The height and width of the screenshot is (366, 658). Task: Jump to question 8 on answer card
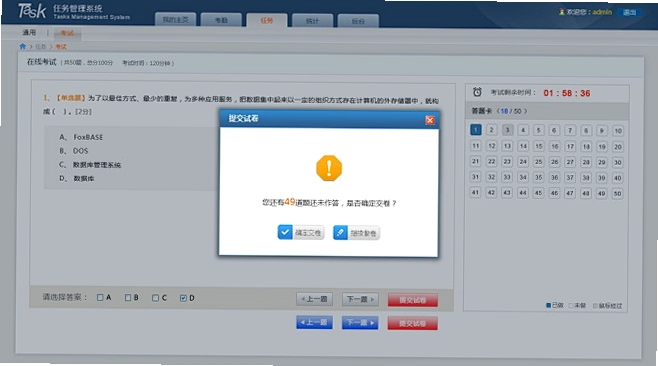pyautogui.click(x=586, y=131)
